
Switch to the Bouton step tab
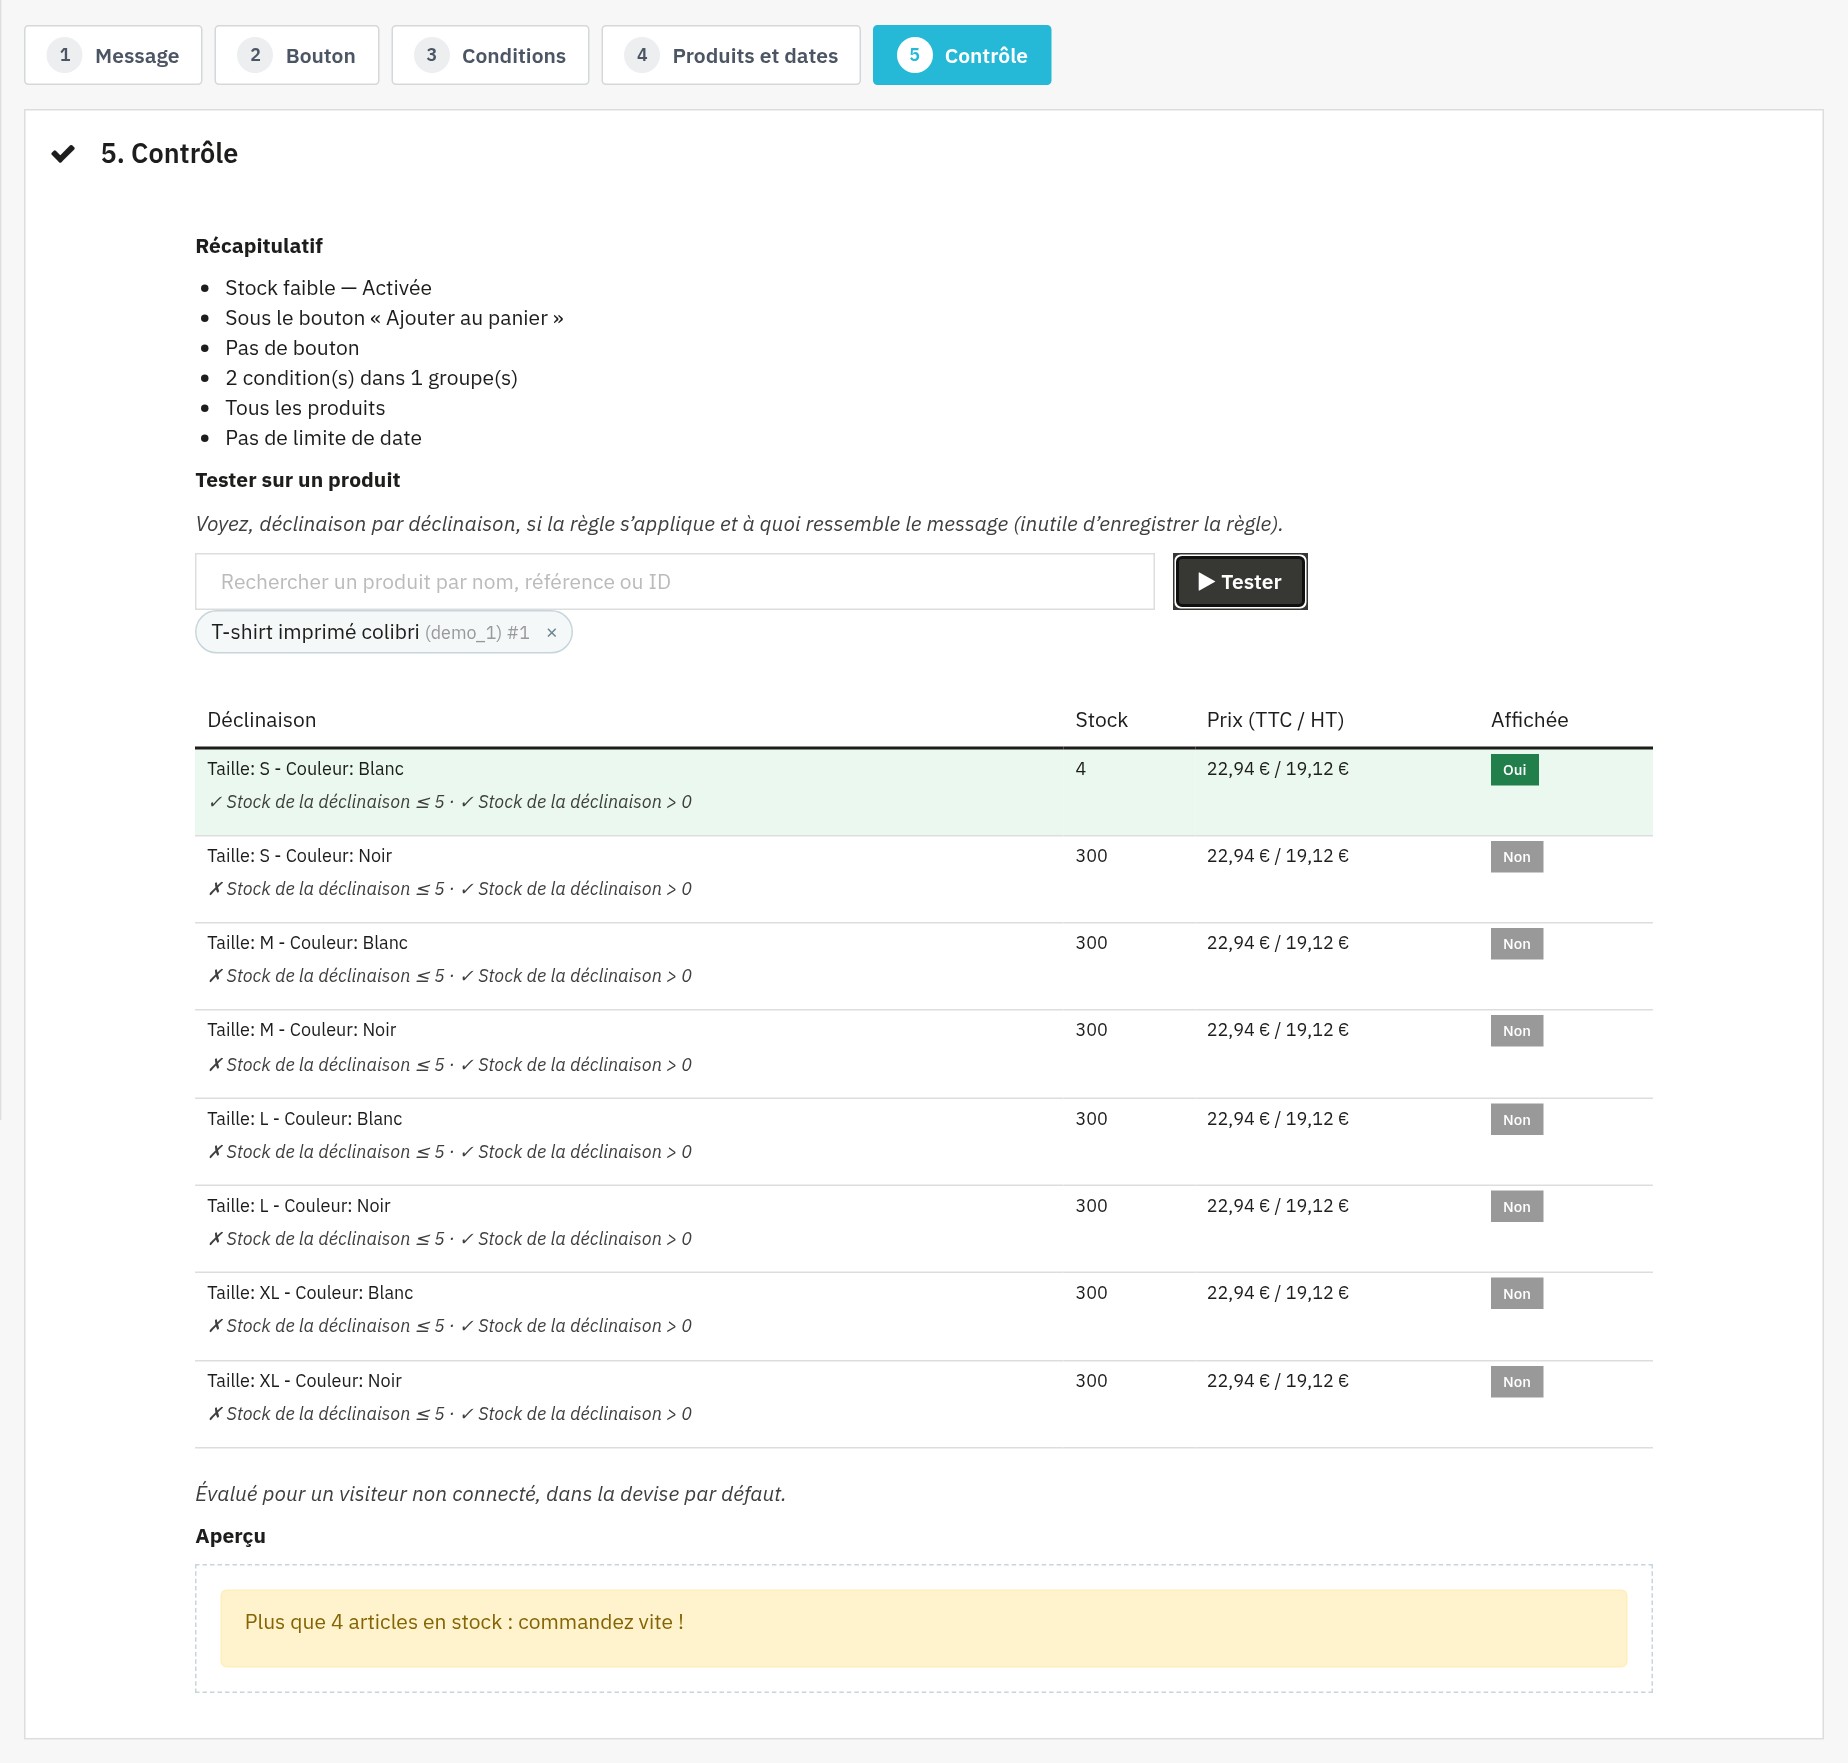point(297,55)
